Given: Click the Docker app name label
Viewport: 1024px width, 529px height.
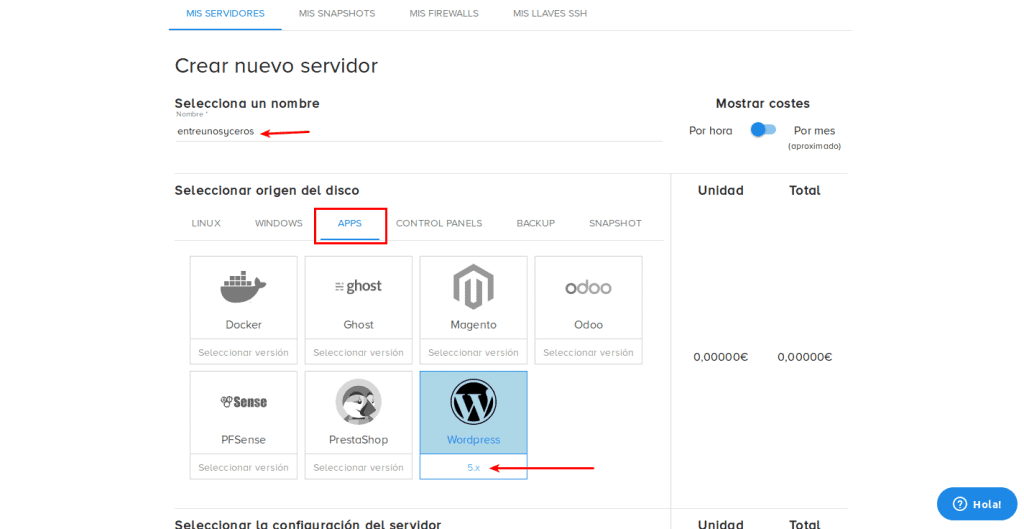Looking at the screenshot, I should click(244, 325).
